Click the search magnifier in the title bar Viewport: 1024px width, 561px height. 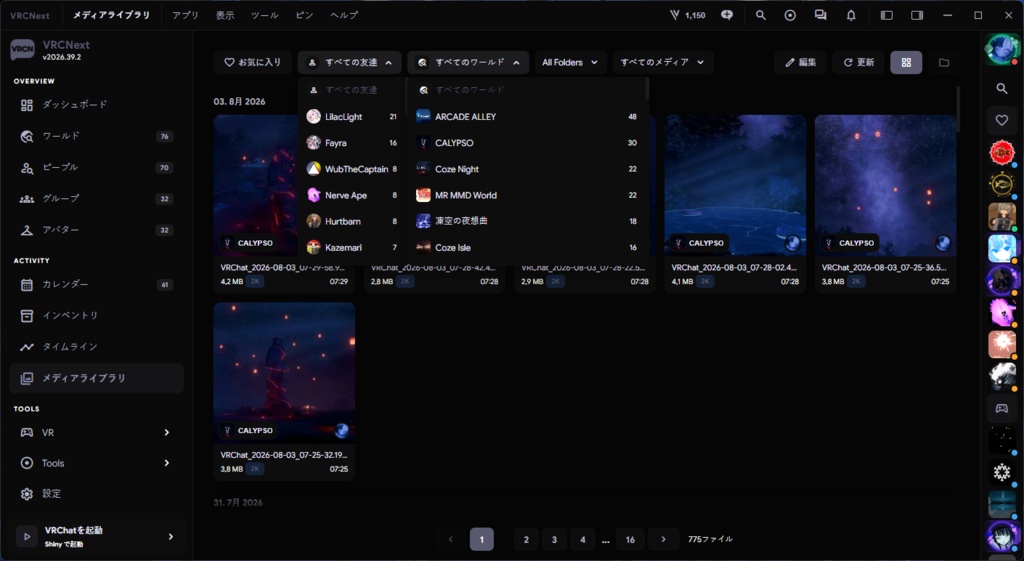[761, 15]
